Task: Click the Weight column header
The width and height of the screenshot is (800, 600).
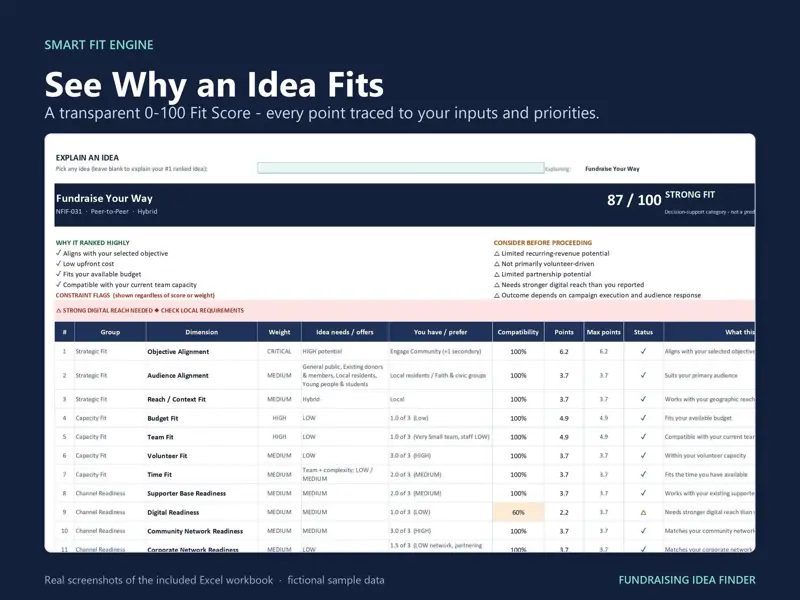Action: pyautogui.click(x=279, y=332)
